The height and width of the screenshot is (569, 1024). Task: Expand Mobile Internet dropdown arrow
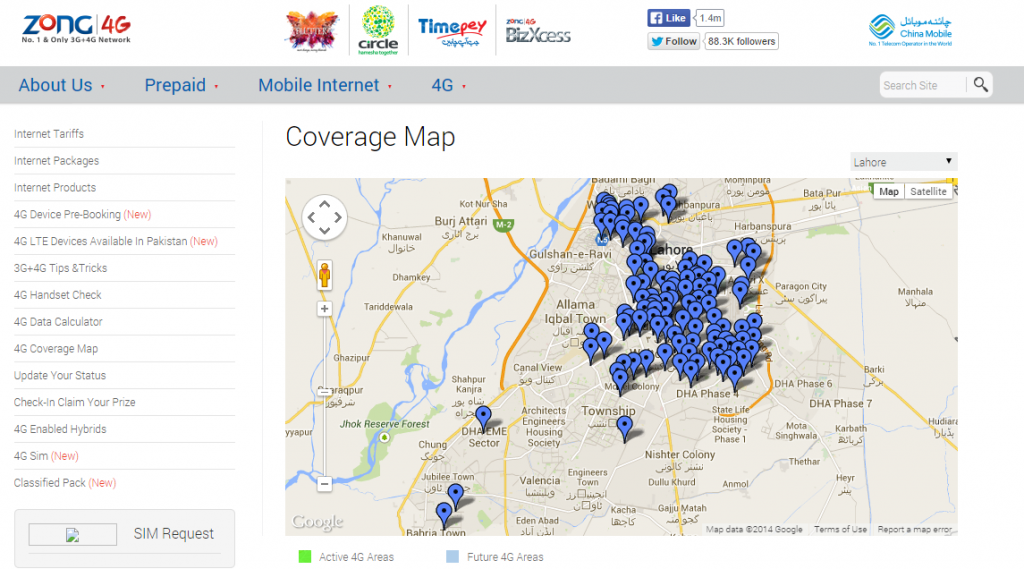390,86
